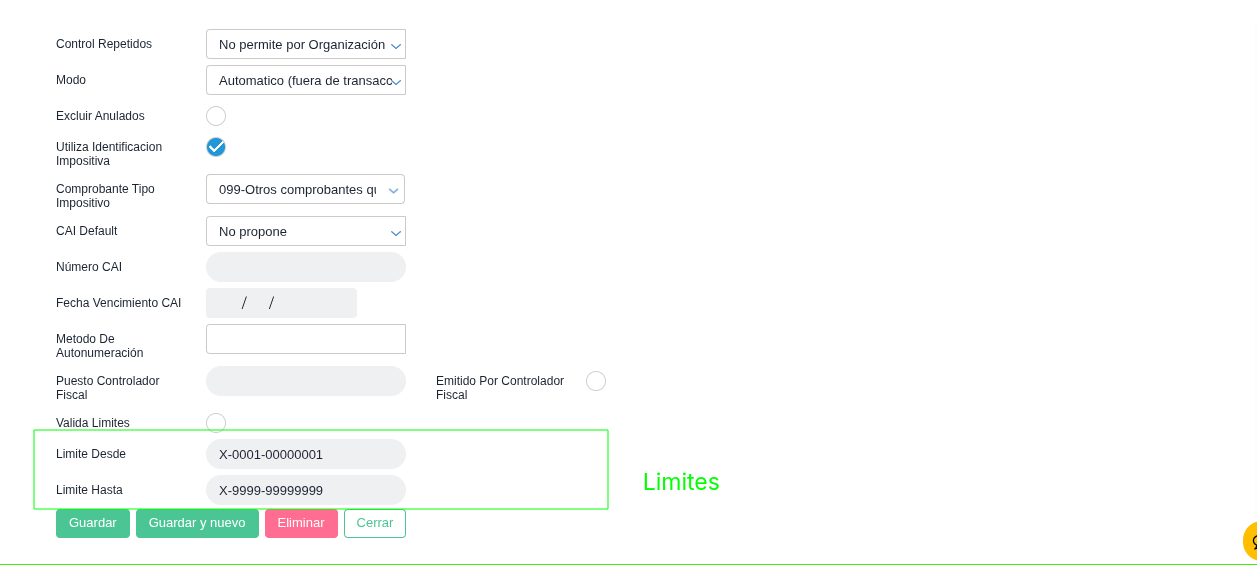This screenshot has width=1257, height=565.
Task: Open the Control Repetidos dropdown
Action: coord(306,44)
